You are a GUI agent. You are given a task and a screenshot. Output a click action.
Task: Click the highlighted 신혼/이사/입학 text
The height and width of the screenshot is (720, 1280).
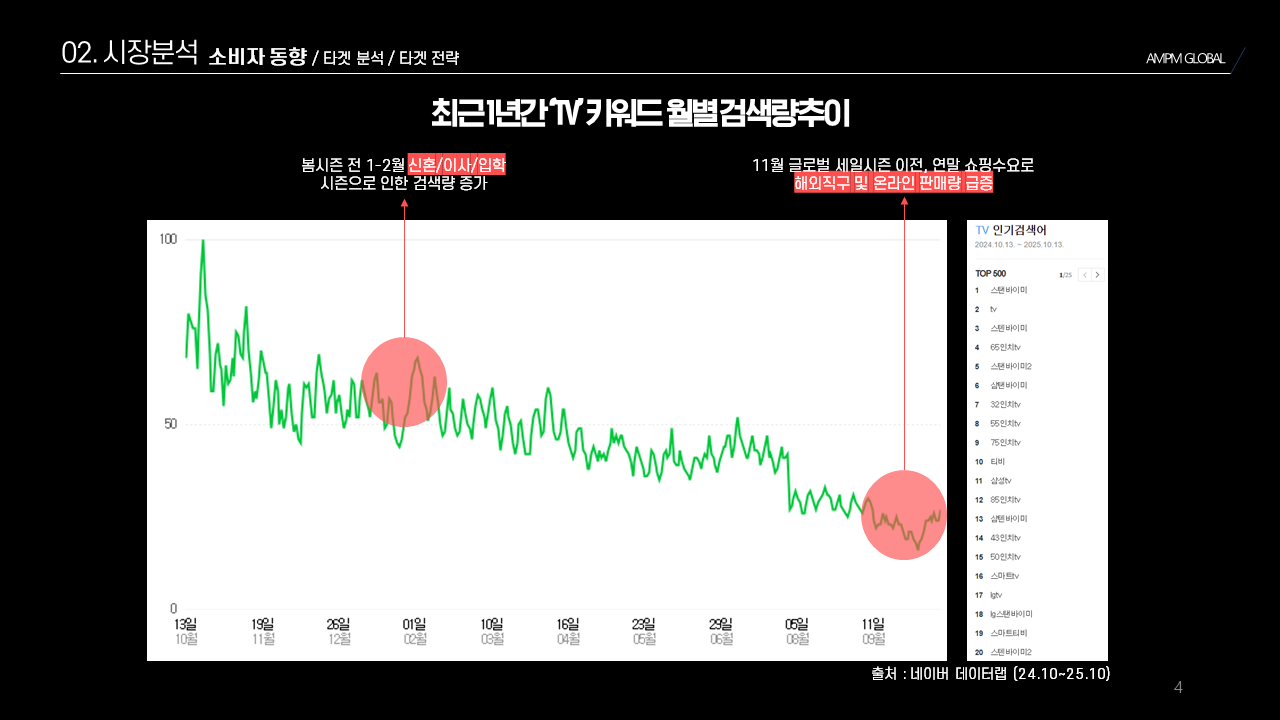click(x=456, y=165)
